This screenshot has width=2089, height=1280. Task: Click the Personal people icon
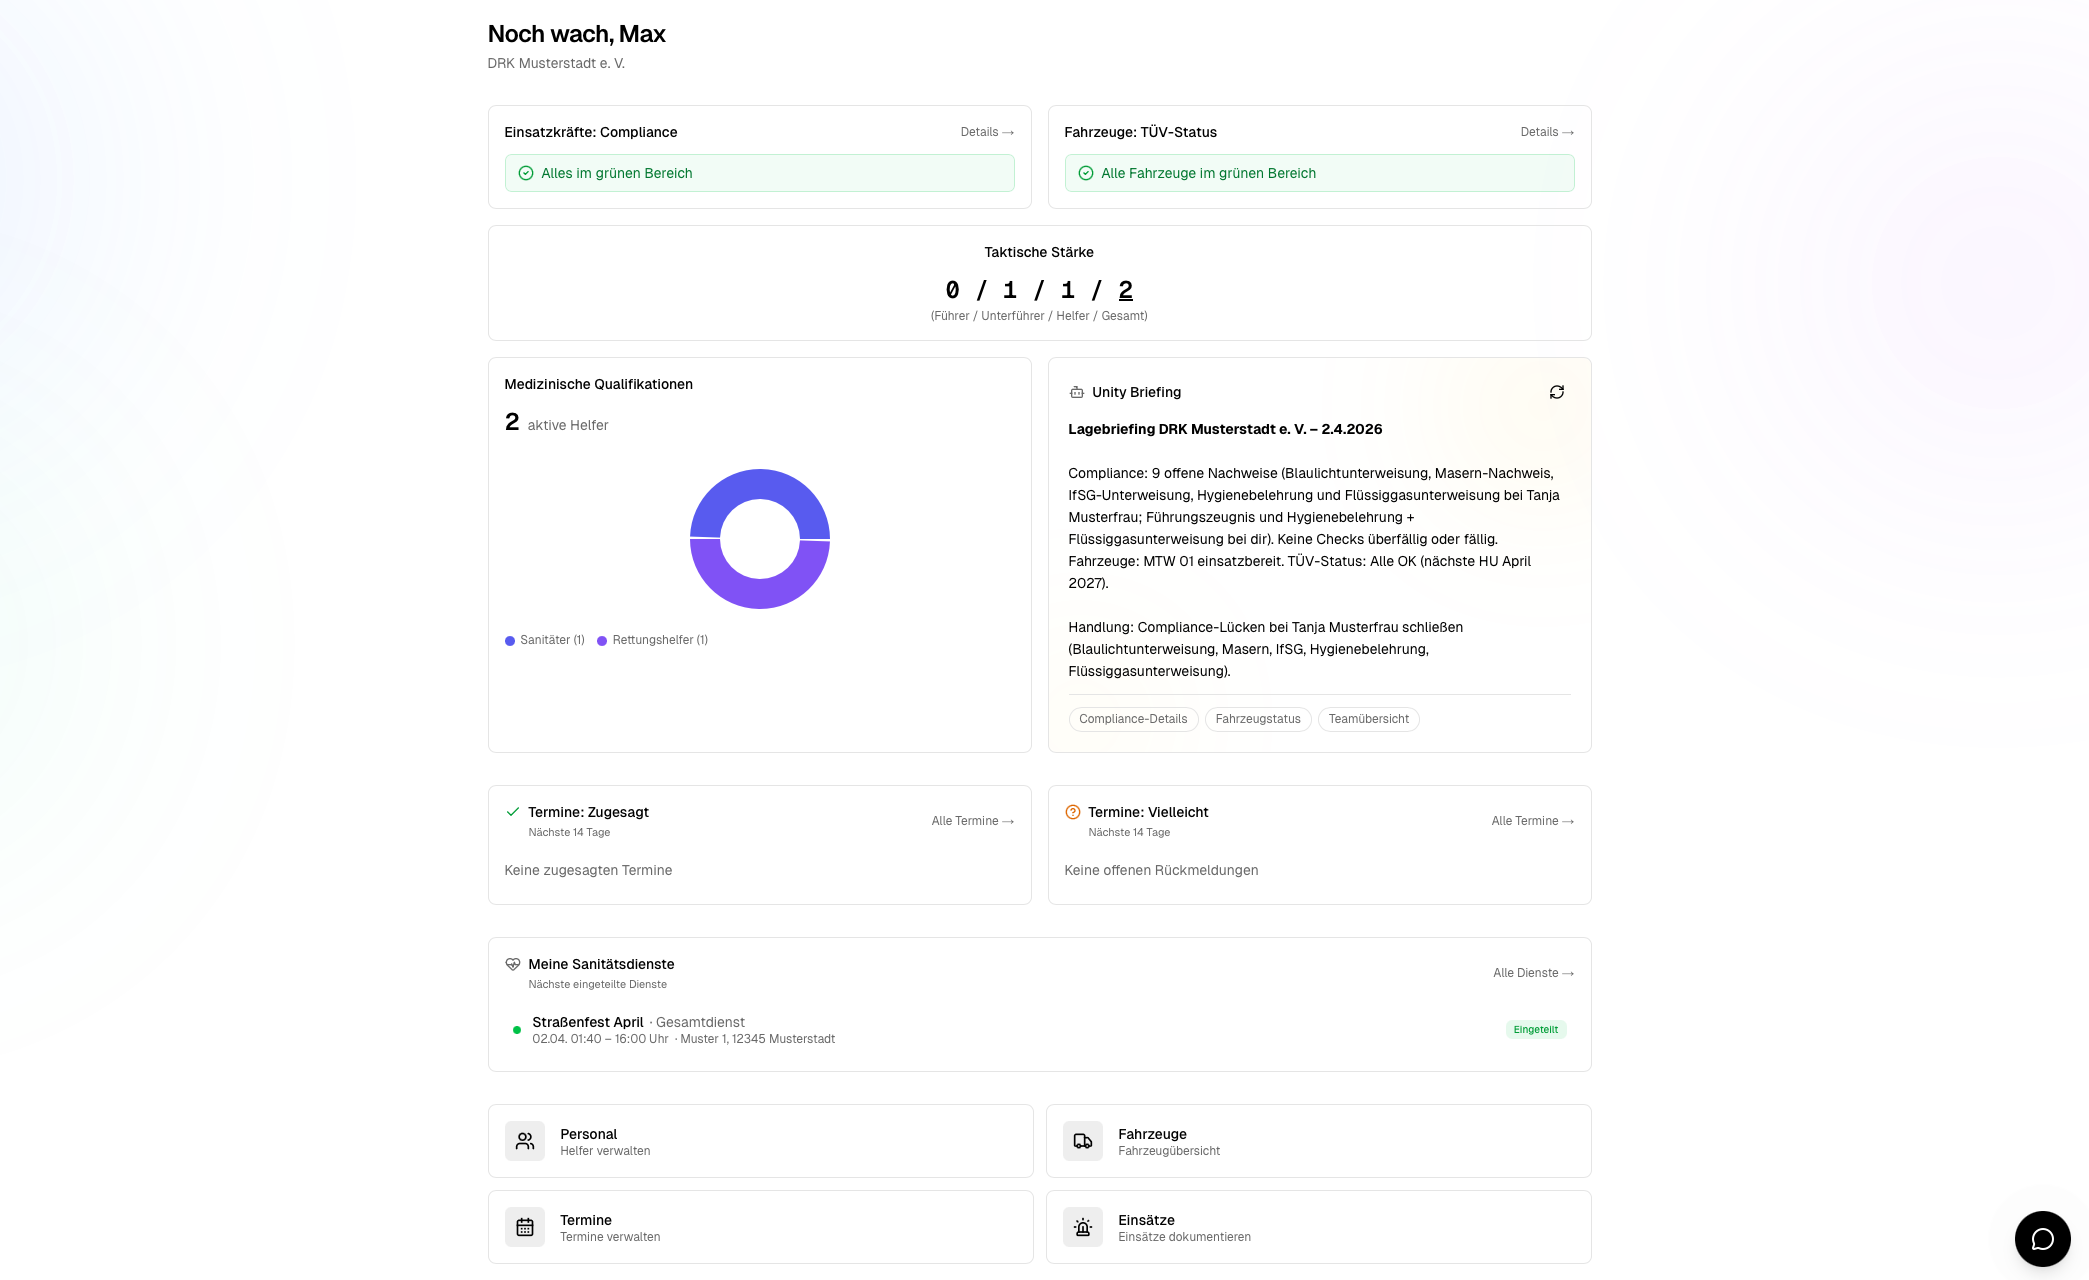point(524,1141)
